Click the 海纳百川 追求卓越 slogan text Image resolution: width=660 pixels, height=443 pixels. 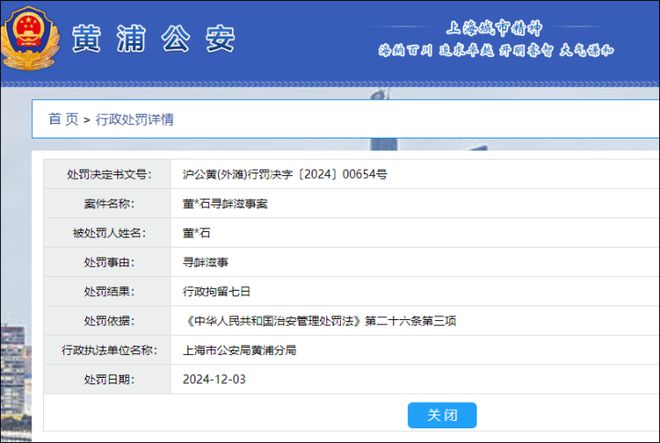click(x=496, y=50)
